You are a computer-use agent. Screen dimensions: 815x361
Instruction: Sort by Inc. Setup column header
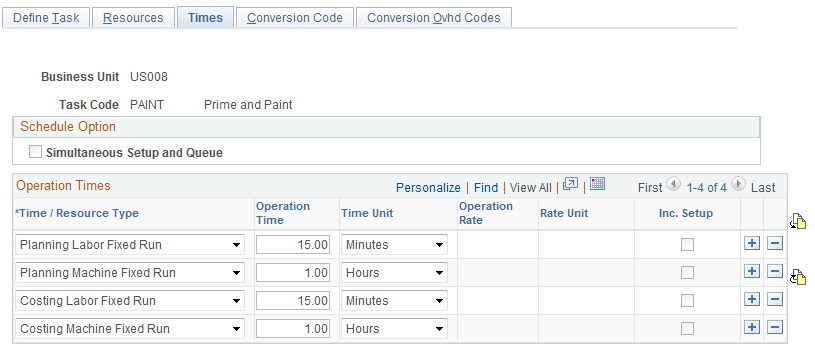point(686,213)
